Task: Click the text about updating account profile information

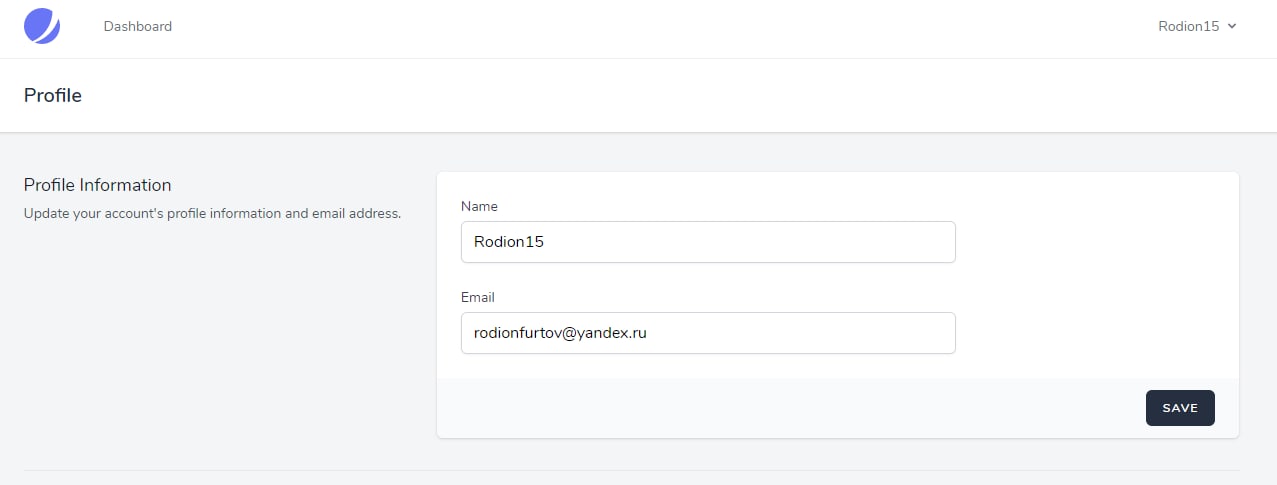Action: [x=212, y=214]
